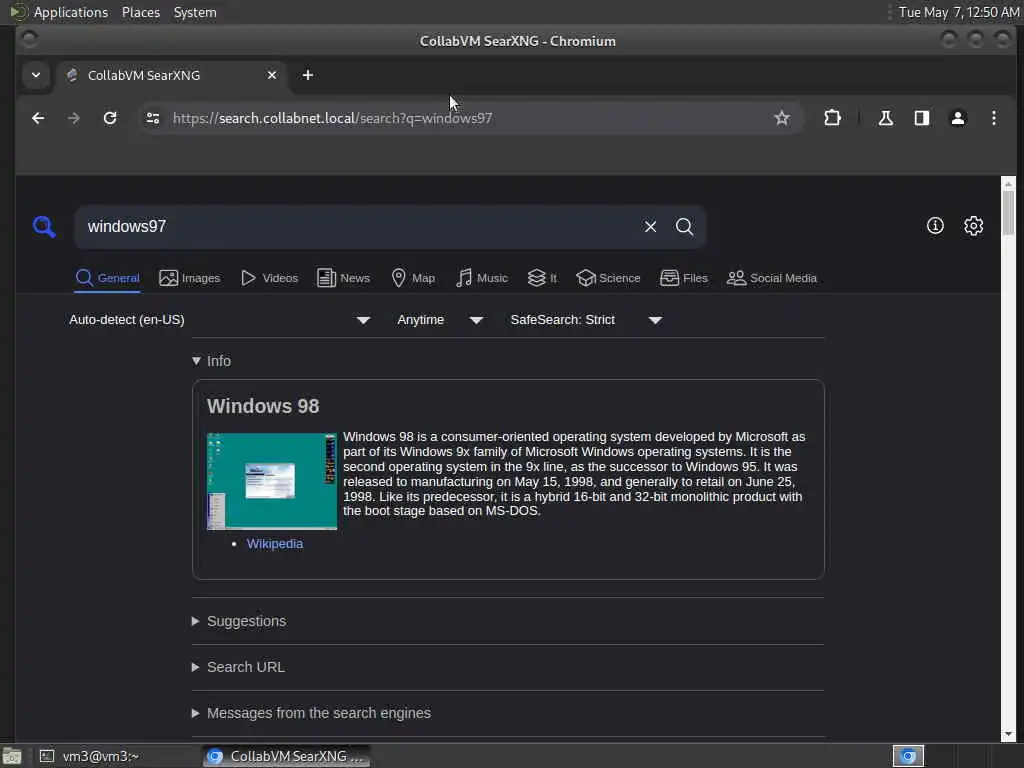Open the tab search dropdown

coord(36,75)
